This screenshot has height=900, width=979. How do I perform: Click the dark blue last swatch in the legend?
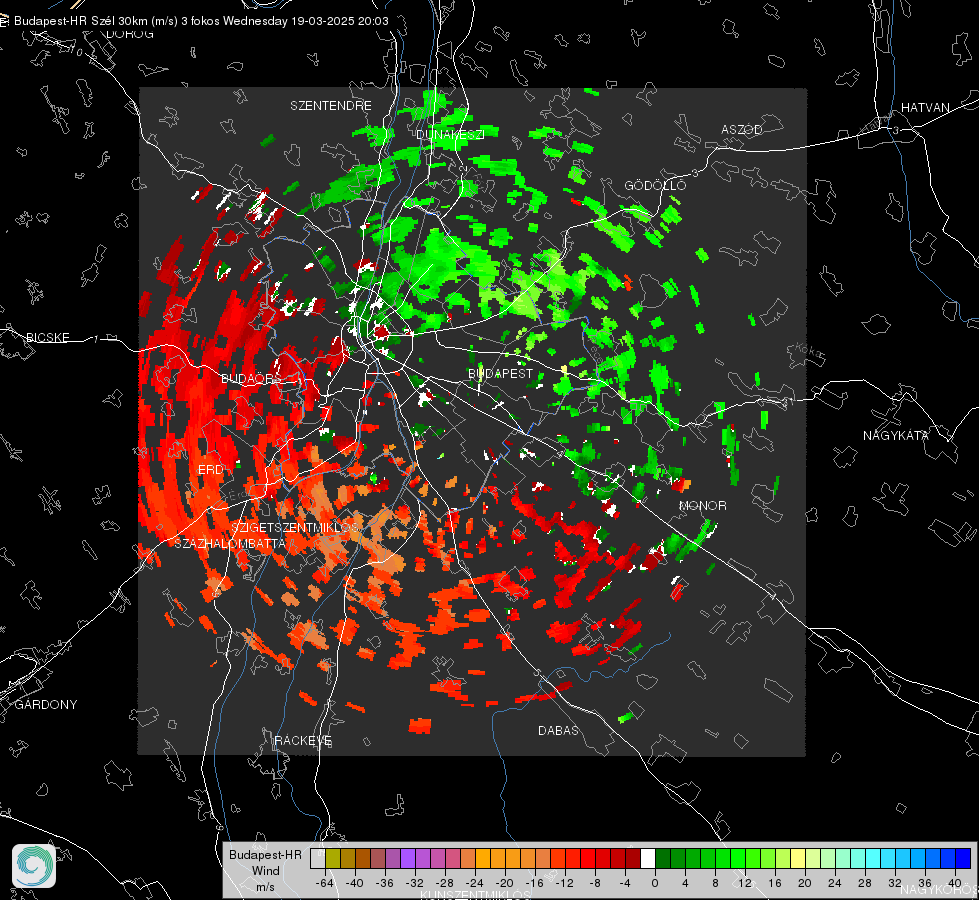(x=963, y=859)
